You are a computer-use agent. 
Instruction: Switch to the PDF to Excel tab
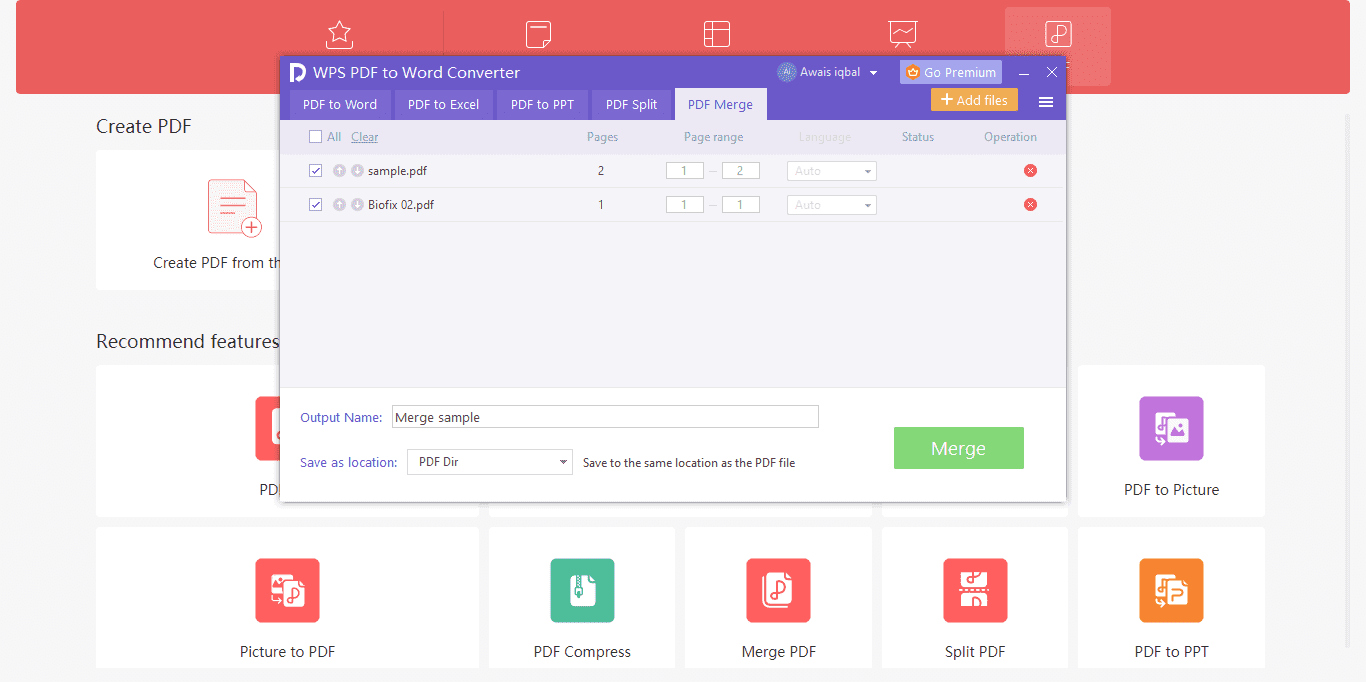pyautogui.click(x=443, y=104)
